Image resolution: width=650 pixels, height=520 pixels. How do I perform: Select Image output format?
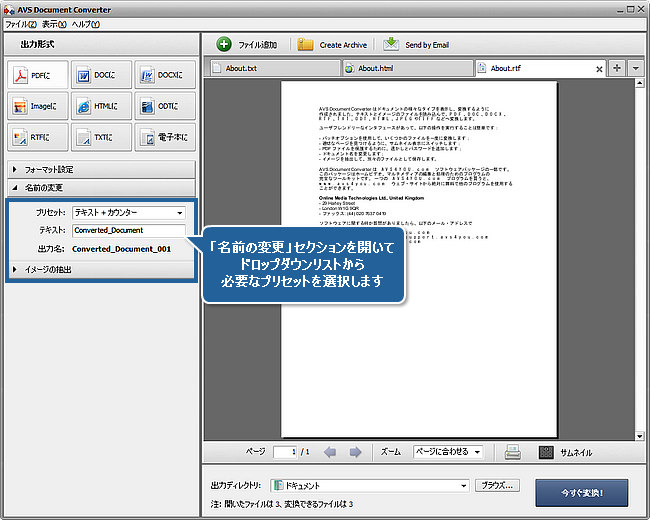[38, 106]
